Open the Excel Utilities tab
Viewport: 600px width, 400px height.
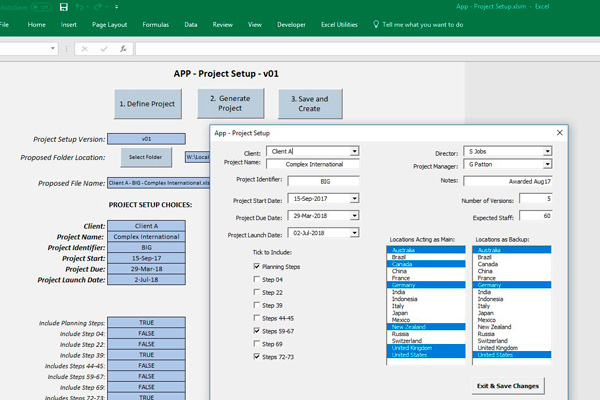[x=339, y=24]
